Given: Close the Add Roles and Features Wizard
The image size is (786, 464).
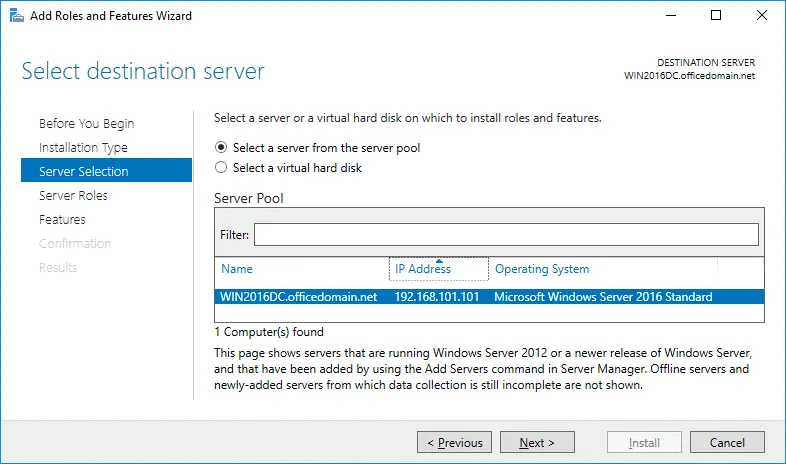Looking at the screenshot, I should tap(762, 16).
